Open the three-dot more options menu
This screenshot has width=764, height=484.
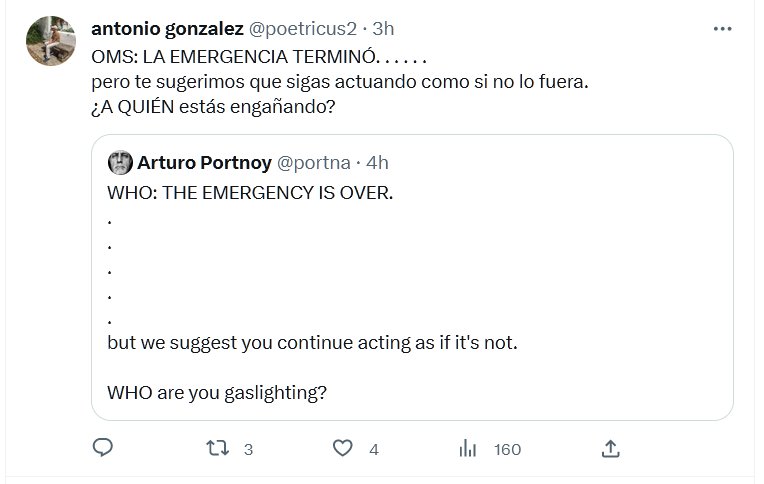tap(722, 29)
